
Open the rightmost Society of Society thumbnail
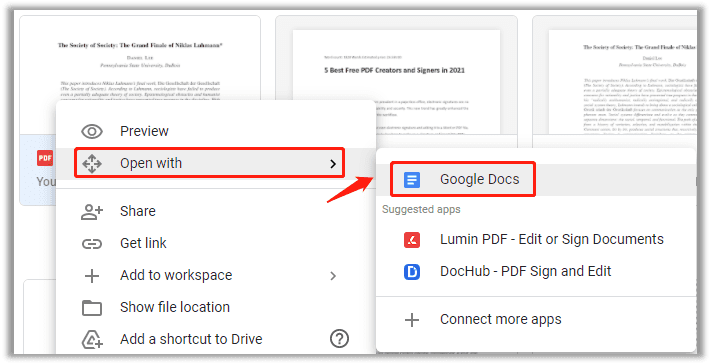pyautogui.click(x=615, y=75)
